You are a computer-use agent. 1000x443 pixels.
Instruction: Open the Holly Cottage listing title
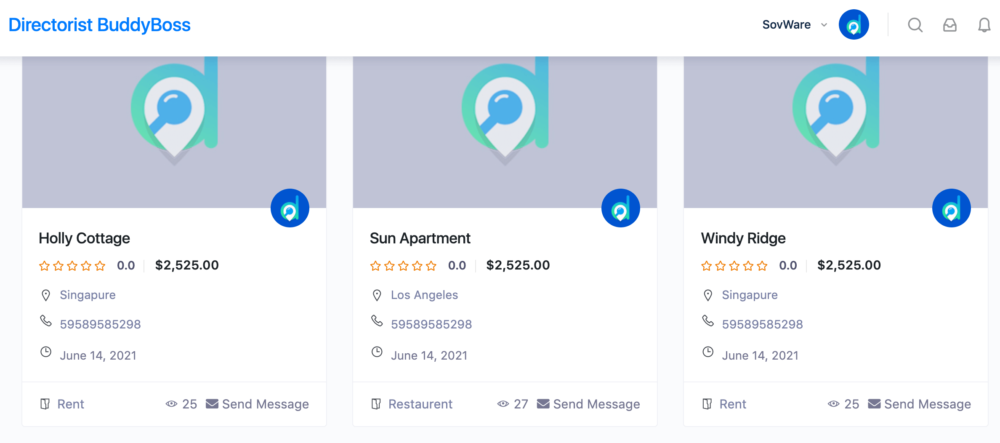(x=84, y=238)
